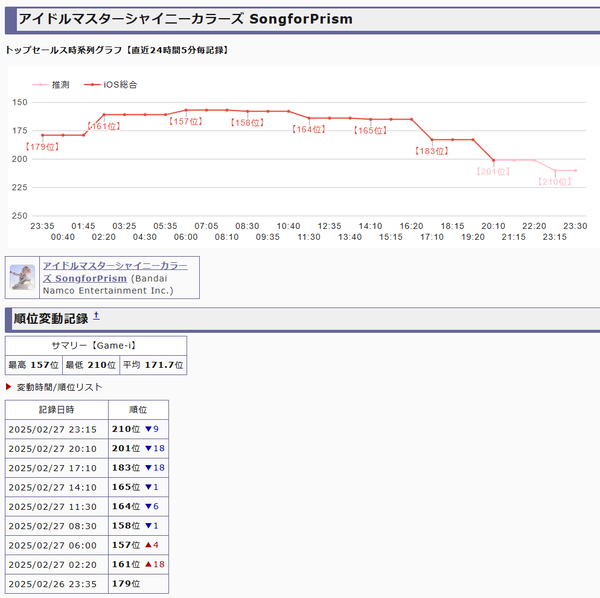The width and height of the screenshot is (600, 598).
Task: Click the 【201位】 chart data label
Action: (x=493, y=172)
